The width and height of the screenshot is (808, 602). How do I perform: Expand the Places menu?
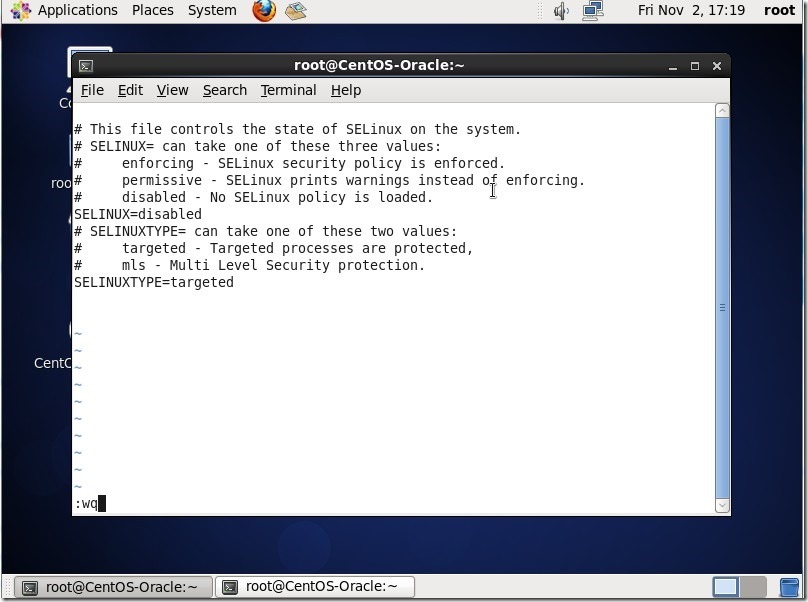152,10
